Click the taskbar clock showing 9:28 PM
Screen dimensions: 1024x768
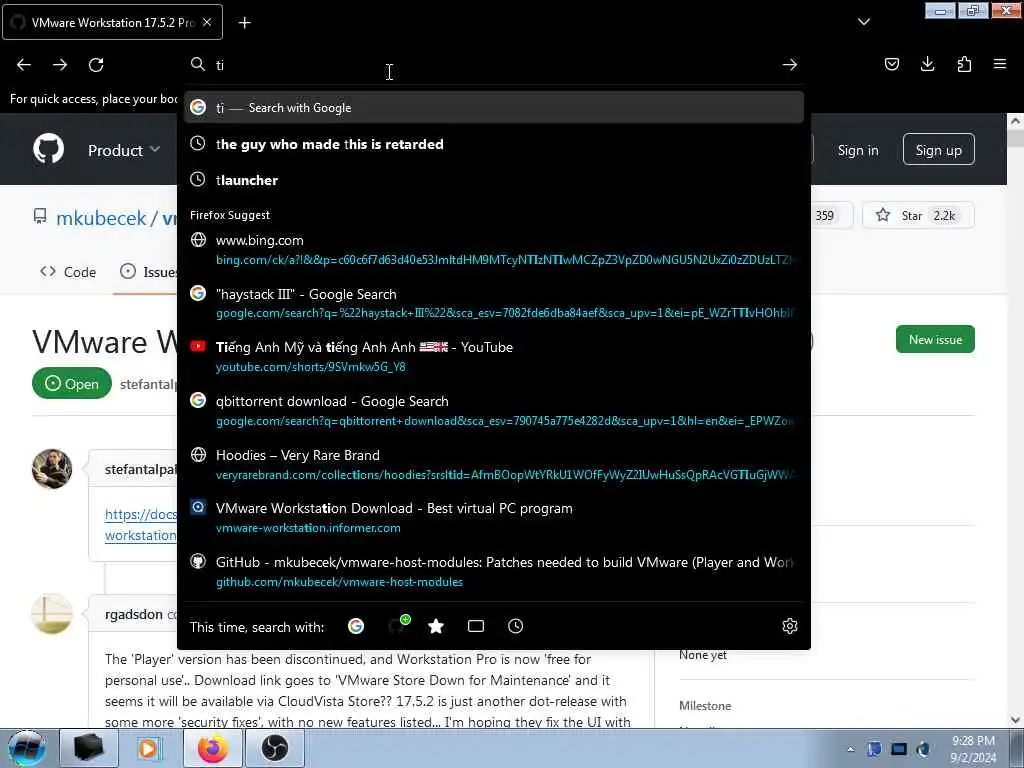click(x=973, y=749)
